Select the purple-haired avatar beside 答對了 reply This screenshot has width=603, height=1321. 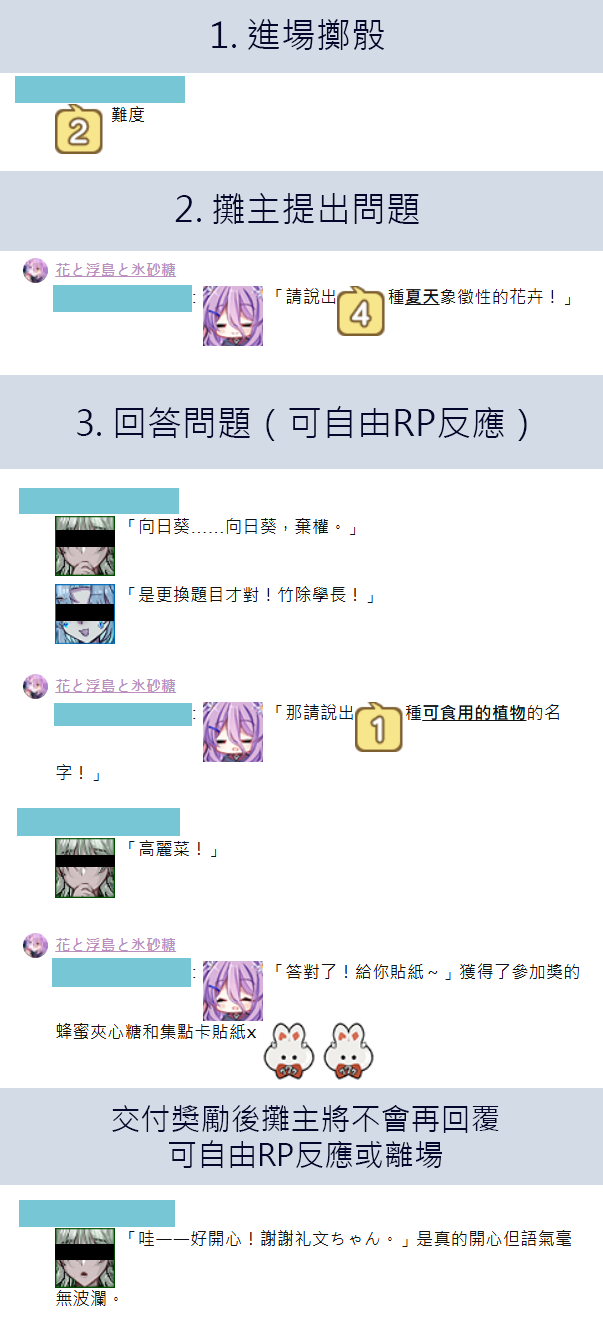[233, 991]
